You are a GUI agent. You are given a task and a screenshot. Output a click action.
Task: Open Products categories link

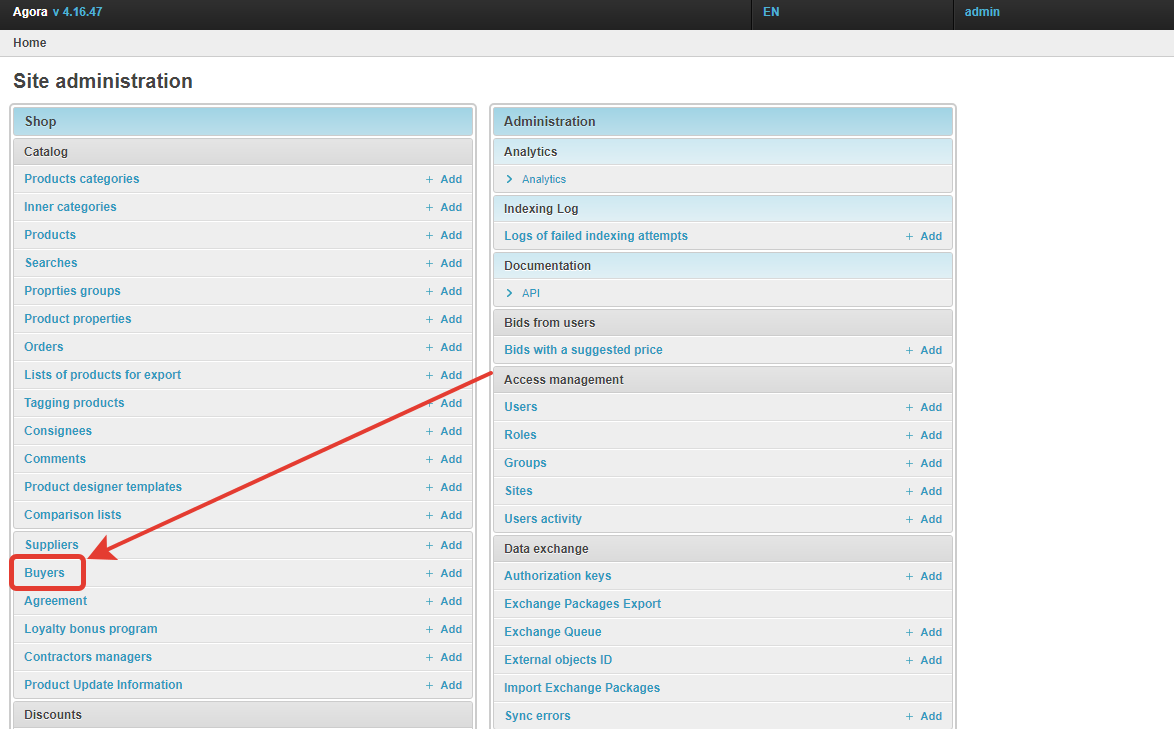[82, 179]
